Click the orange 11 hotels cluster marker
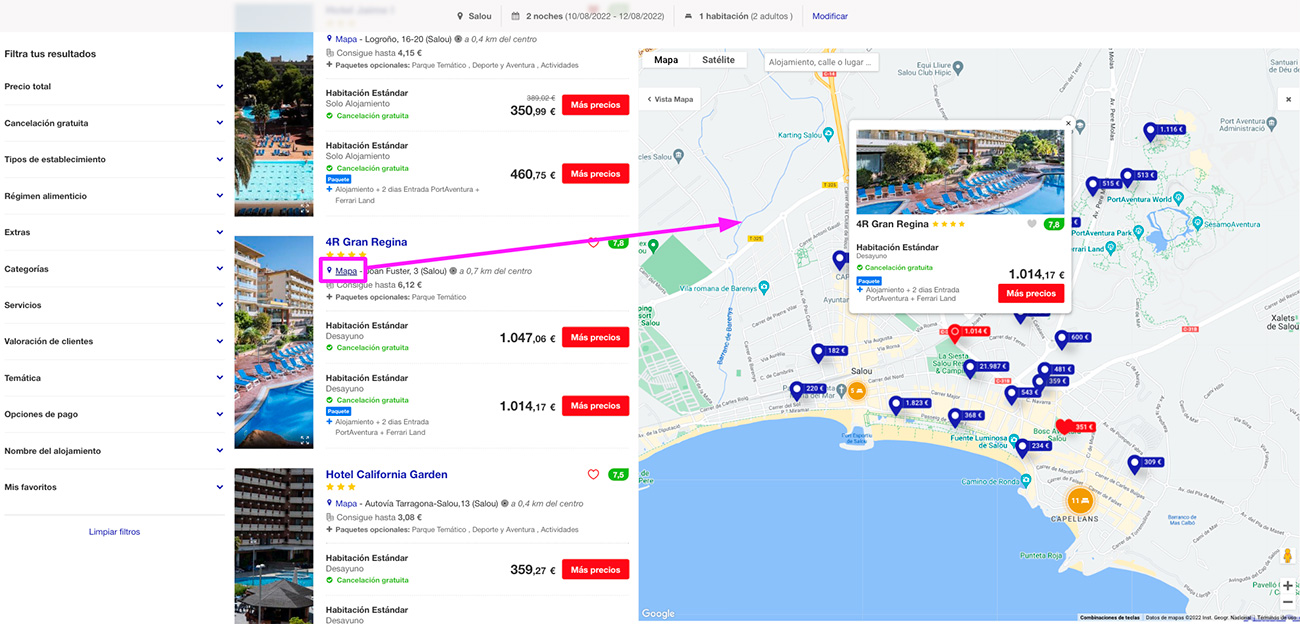The height and width of the screenshot is (624, 1300). tap(1078, 499)
